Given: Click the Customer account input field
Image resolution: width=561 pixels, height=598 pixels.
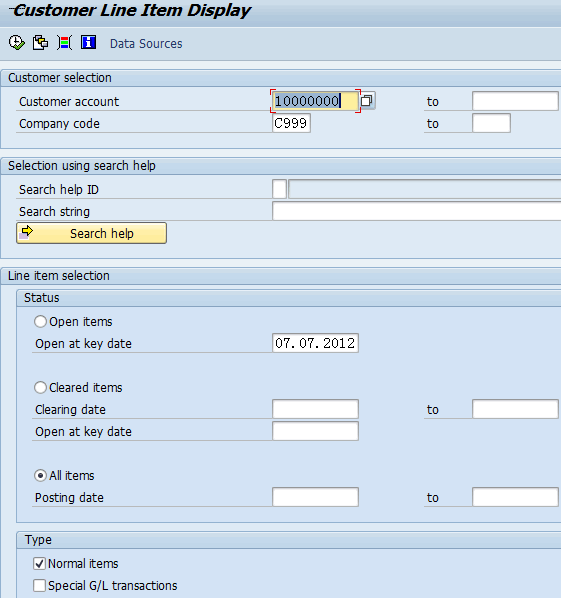Looking at the screenshot, I should click(315, 101).
